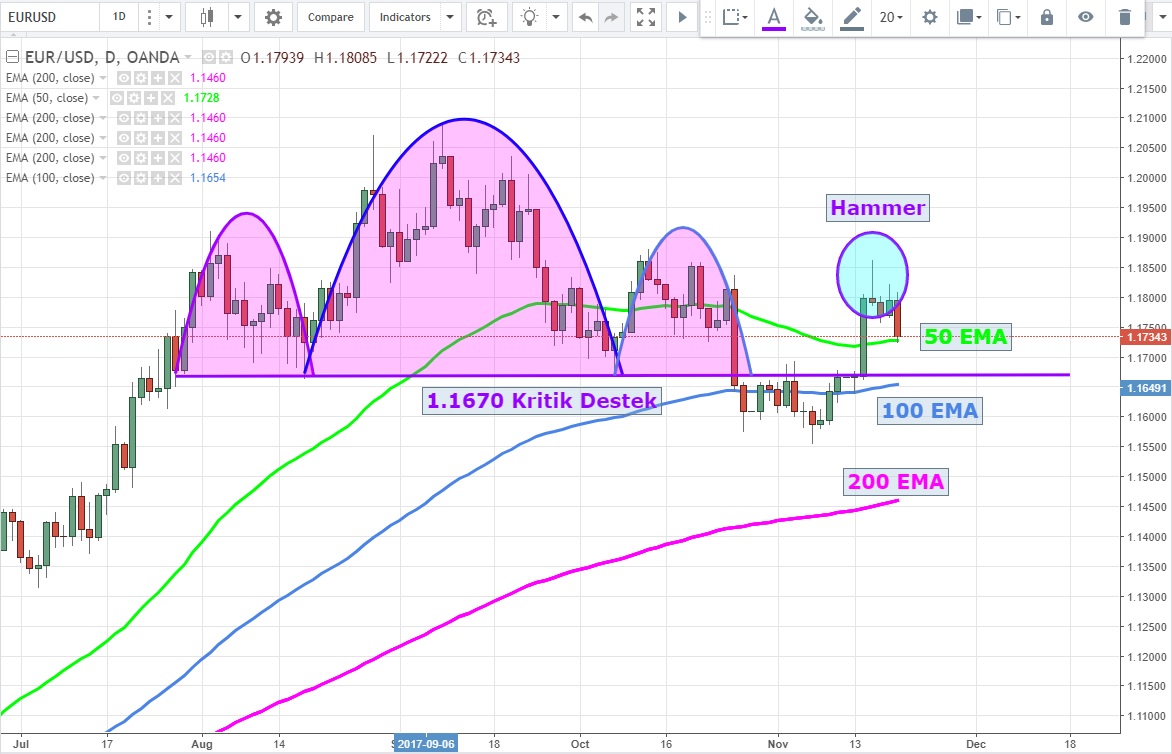Remove the EMA (50, close) indicator
Viewport: 1172px width, 754px height.
pos(166,98)
